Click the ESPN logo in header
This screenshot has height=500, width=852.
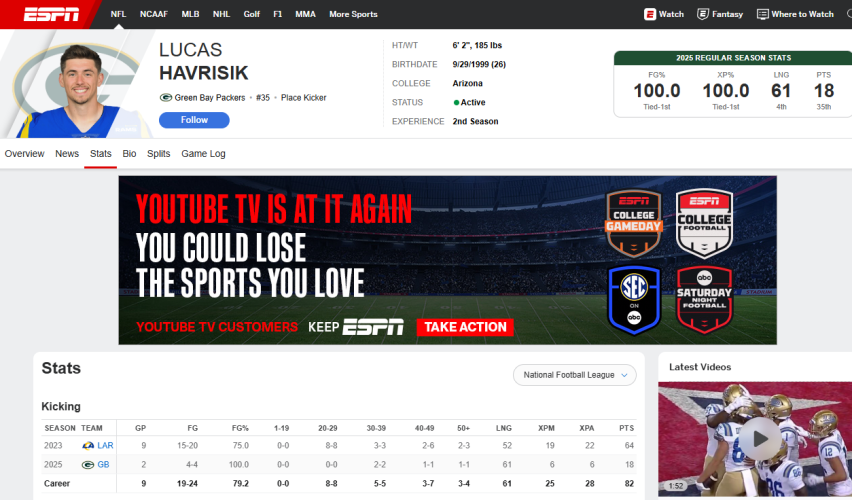tap(51, 14)
